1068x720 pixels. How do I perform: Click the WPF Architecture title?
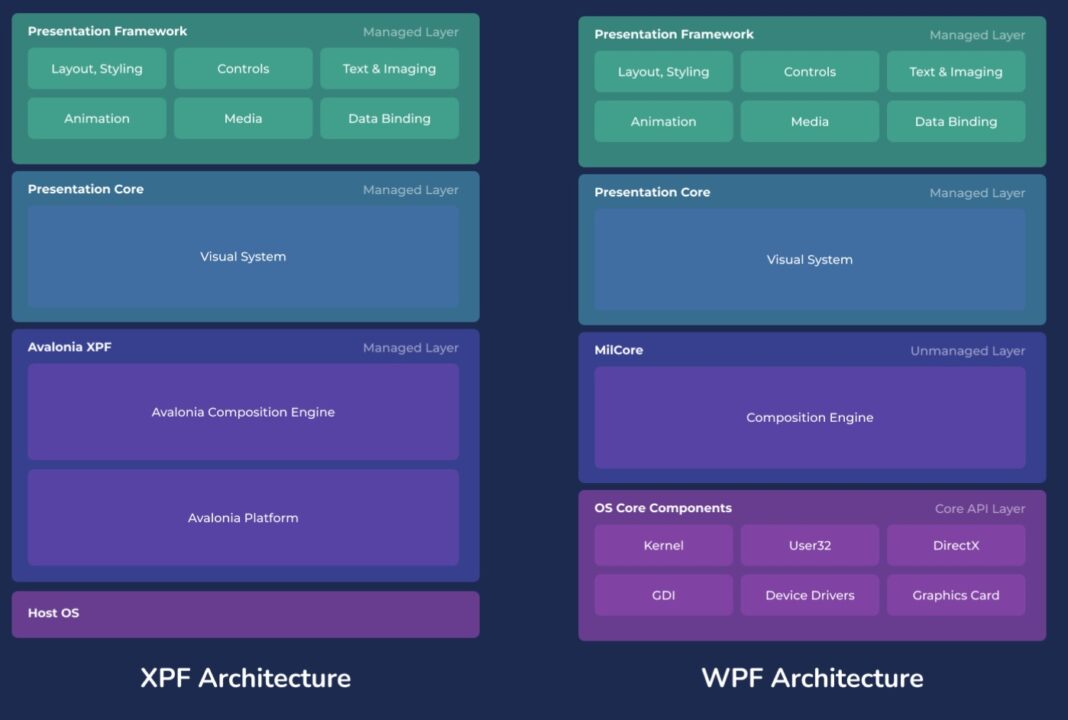(812, 678)
